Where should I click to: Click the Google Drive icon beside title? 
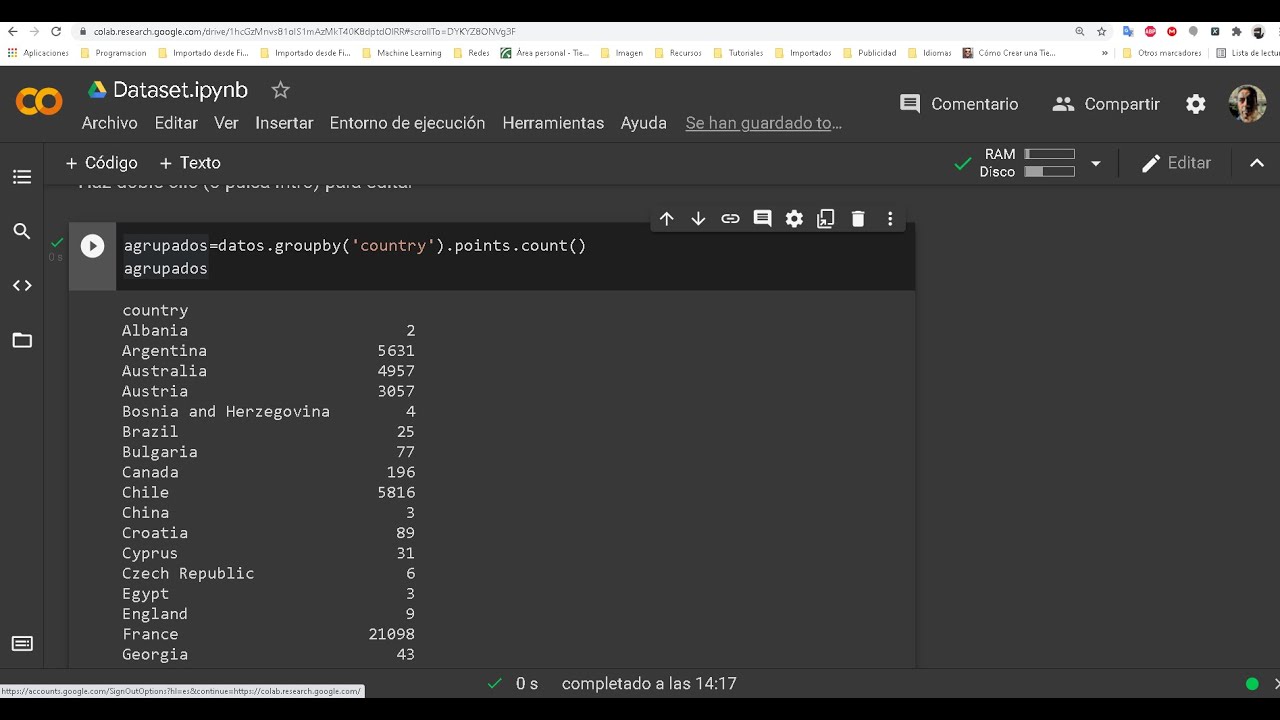97,90
